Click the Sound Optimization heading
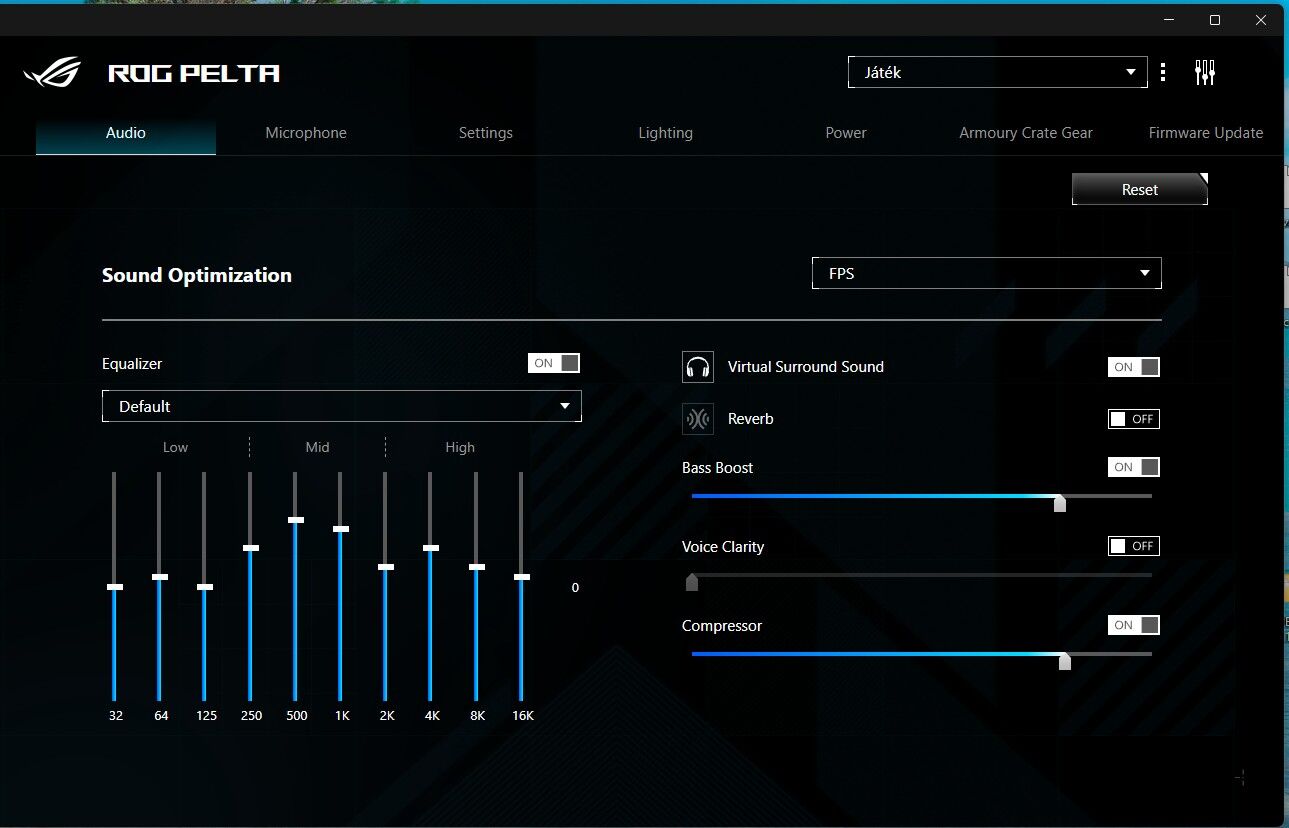Viewport: 1289px width, 828px height. (x=197, y=275)
